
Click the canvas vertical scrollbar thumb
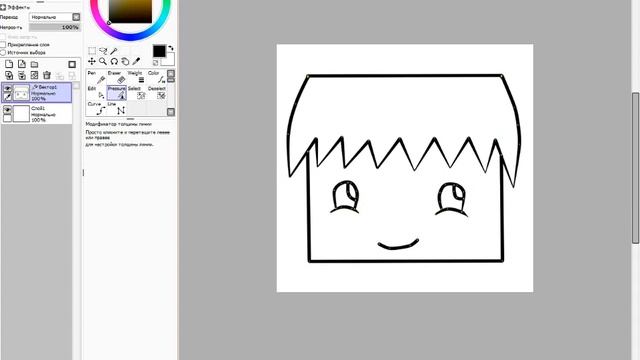coord(636,168)
